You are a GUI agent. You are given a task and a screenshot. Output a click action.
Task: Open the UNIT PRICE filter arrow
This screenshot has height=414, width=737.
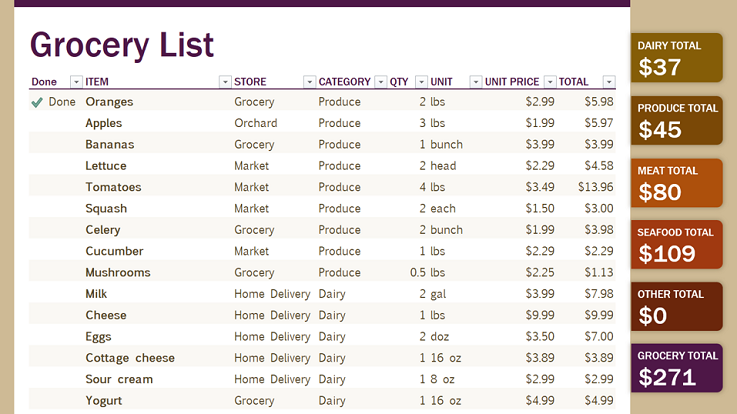[549, 82]
